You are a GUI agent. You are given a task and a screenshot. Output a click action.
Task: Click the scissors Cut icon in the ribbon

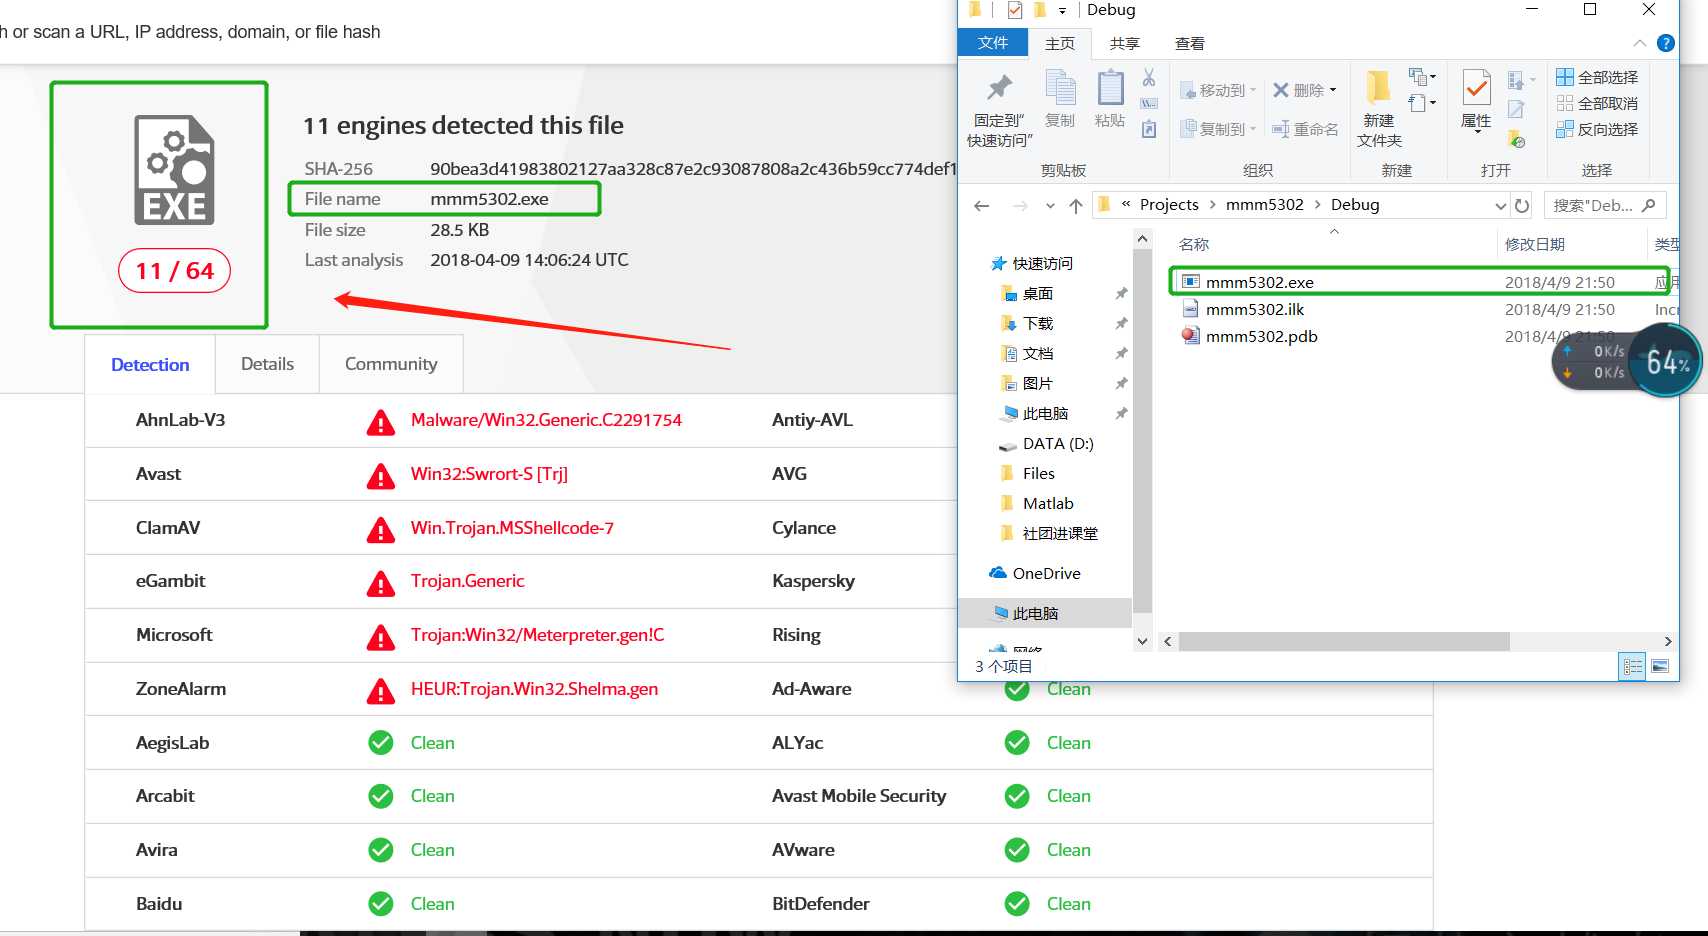(1149, 77)
